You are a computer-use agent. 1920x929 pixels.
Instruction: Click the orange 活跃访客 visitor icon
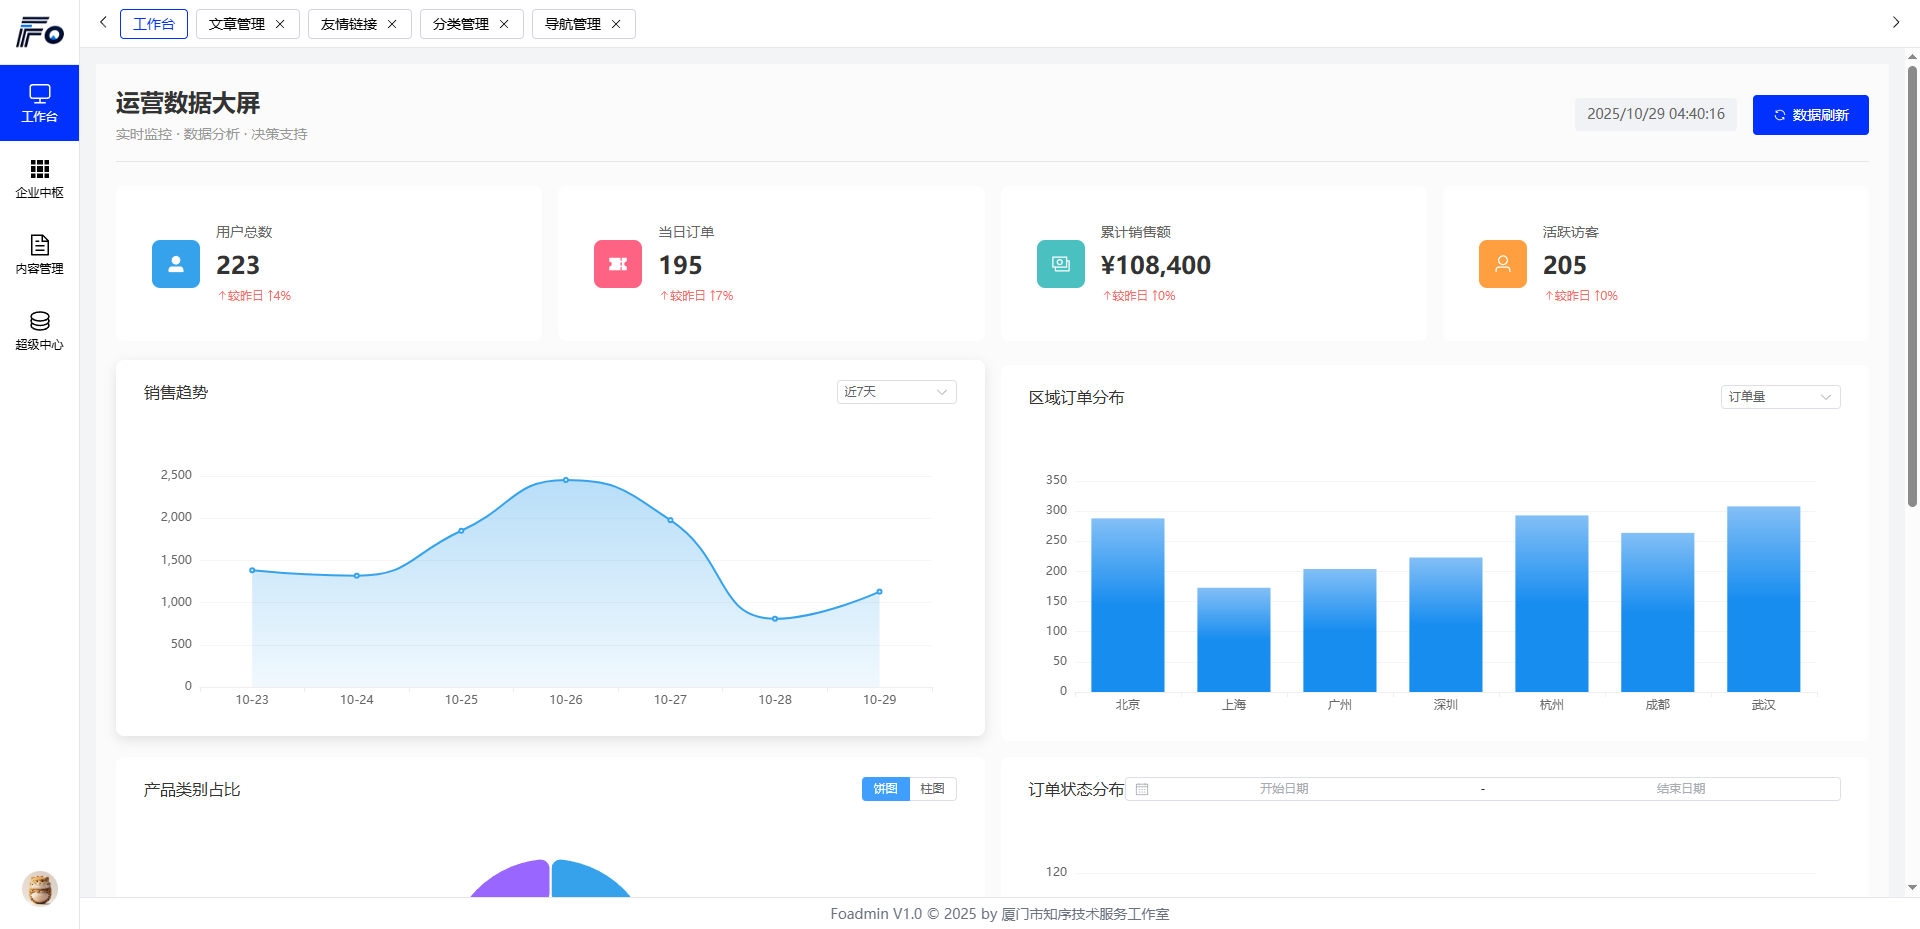[1502, 264]
